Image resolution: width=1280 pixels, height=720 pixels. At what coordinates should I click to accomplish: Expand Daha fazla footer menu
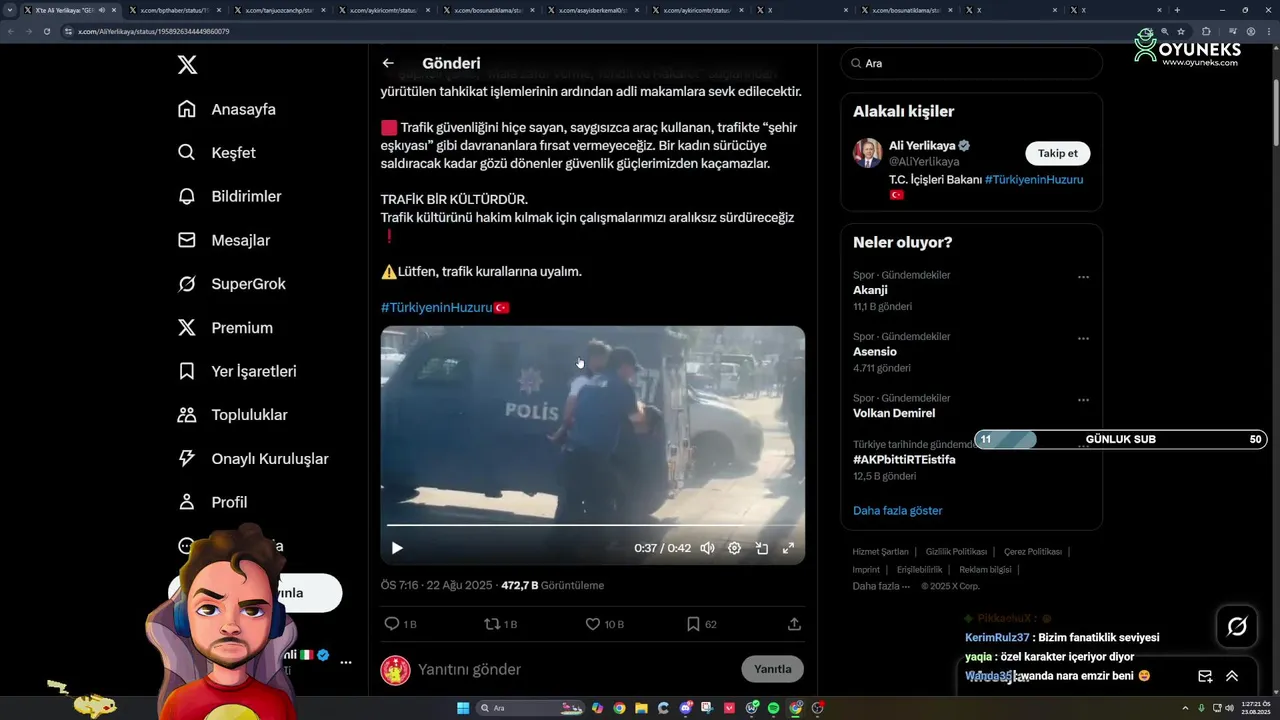(881, 586)
